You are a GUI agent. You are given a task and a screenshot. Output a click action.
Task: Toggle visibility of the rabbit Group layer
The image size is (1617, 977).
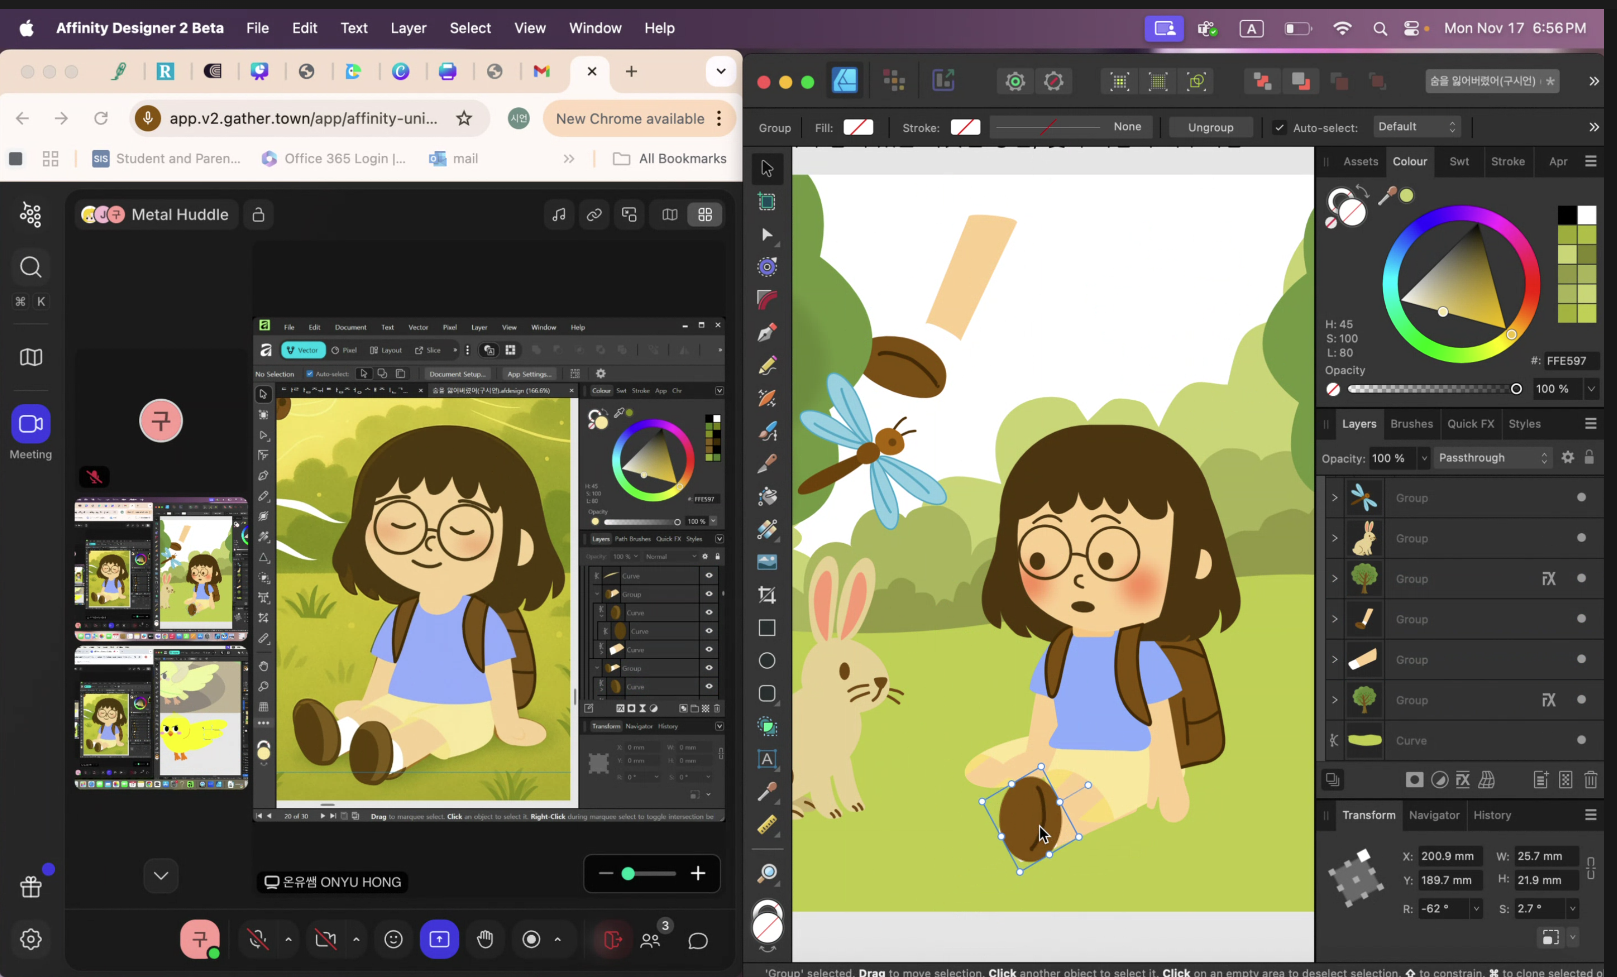tap(1581, 538)
